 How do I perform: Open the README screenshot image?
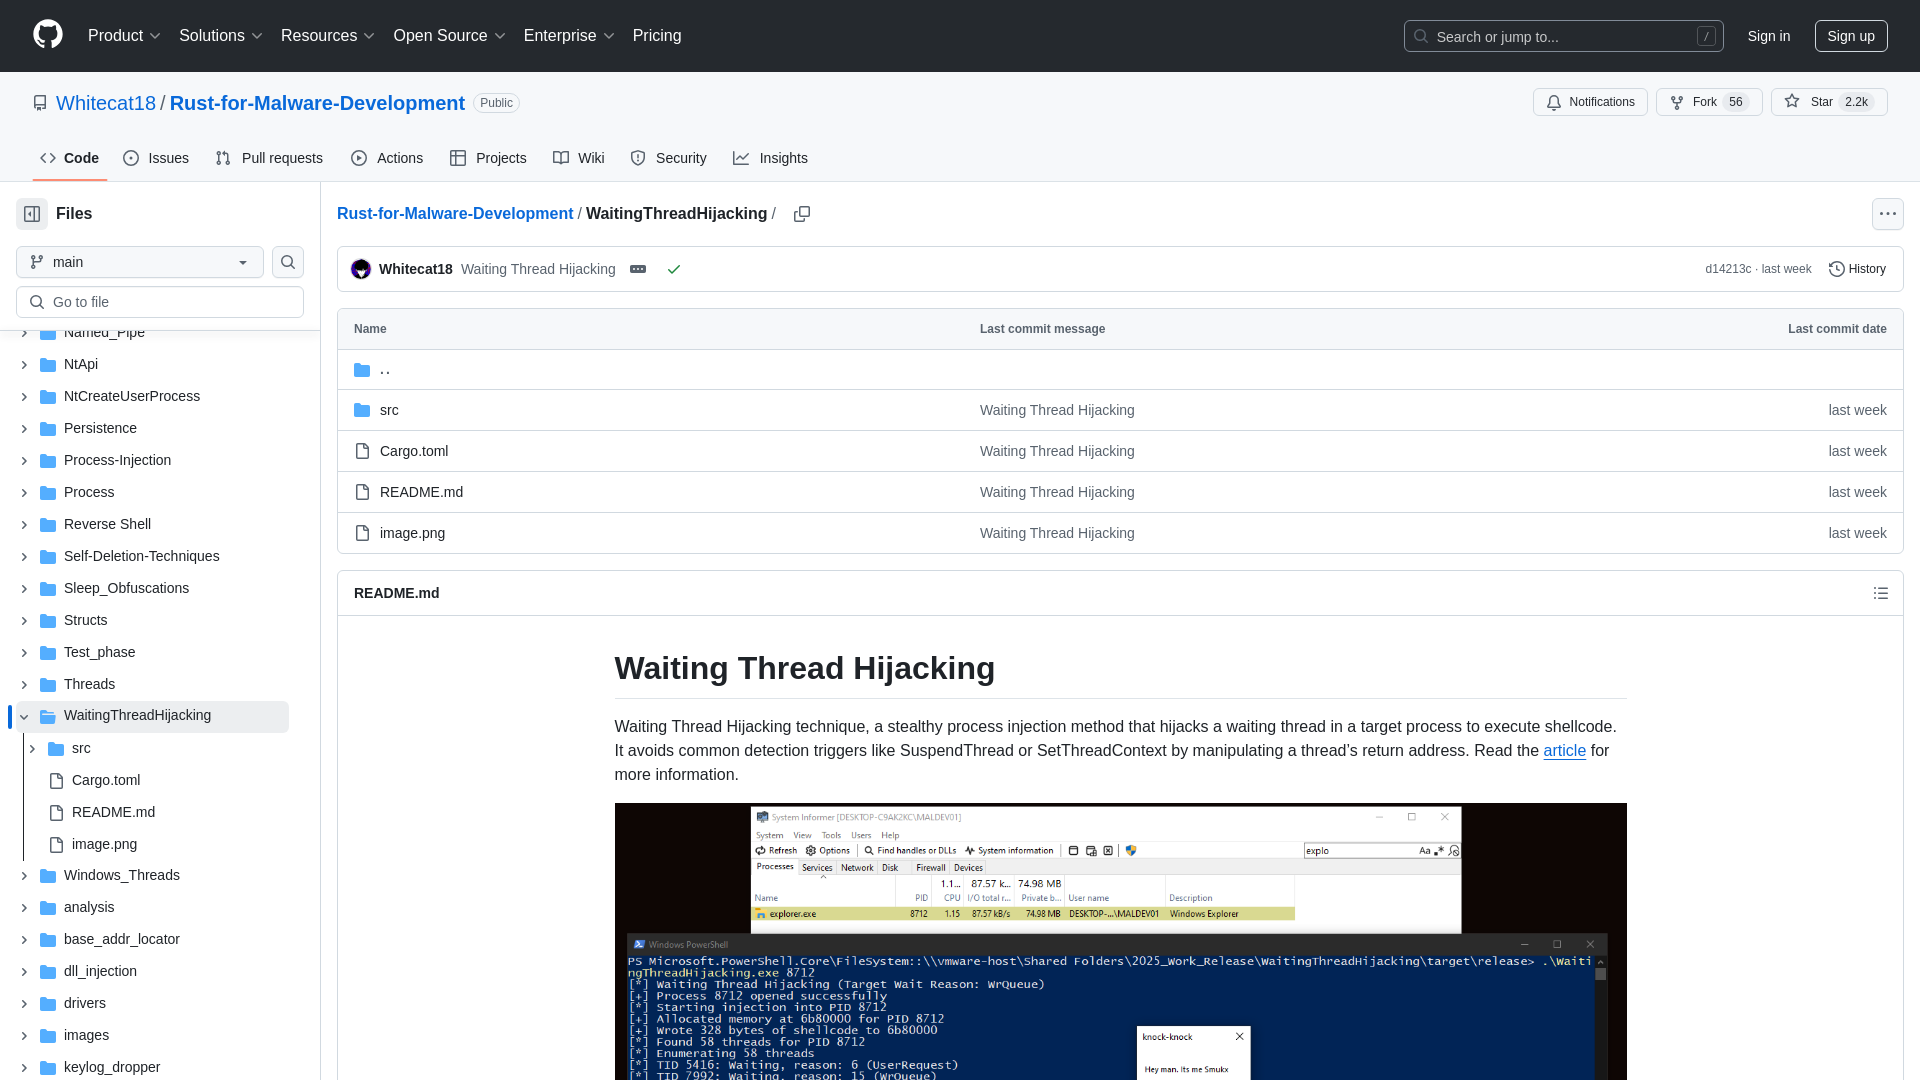[1120, 941]
